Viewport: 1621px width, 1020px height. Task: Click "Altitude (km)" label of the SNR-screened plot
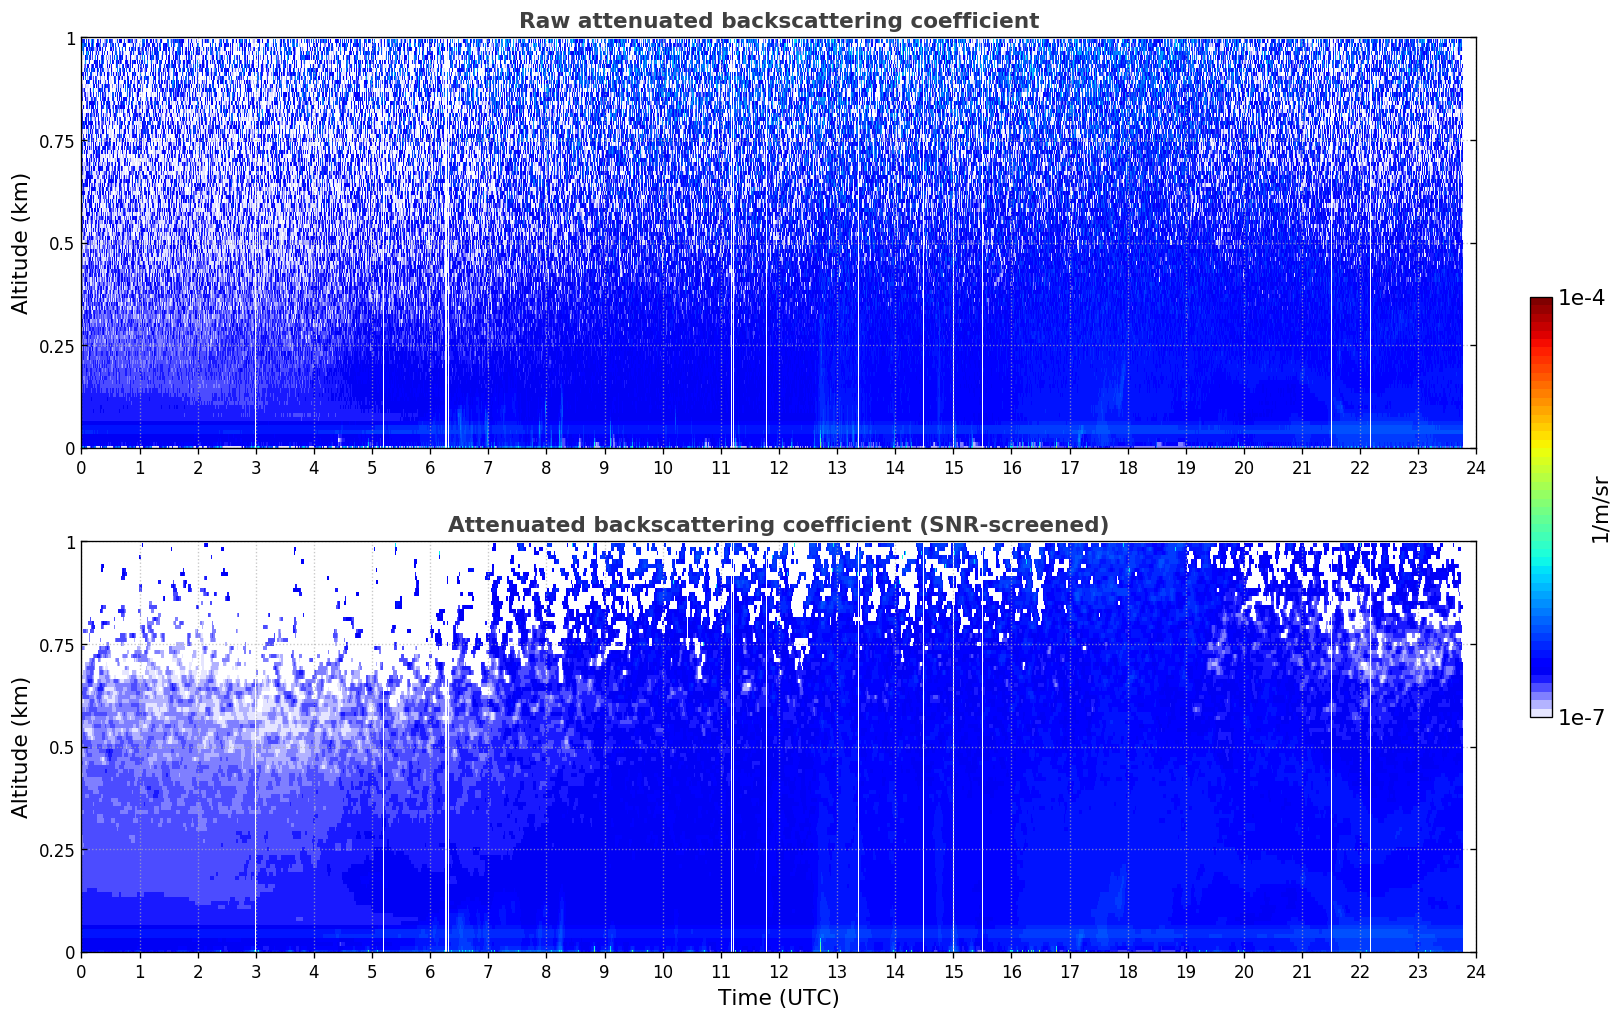tap(21, 747)
